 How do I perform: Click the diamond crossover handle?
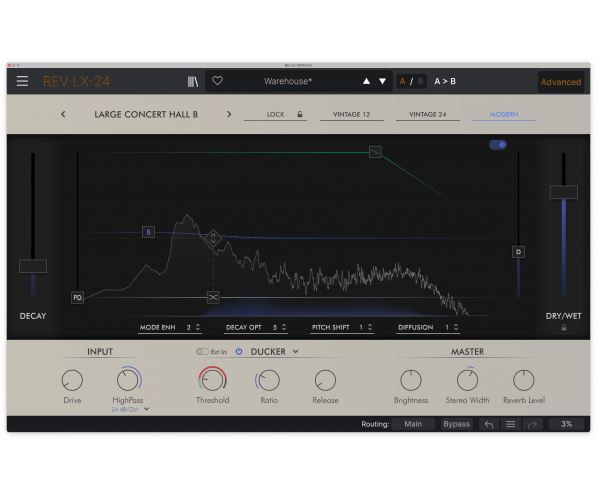[213, 239]
